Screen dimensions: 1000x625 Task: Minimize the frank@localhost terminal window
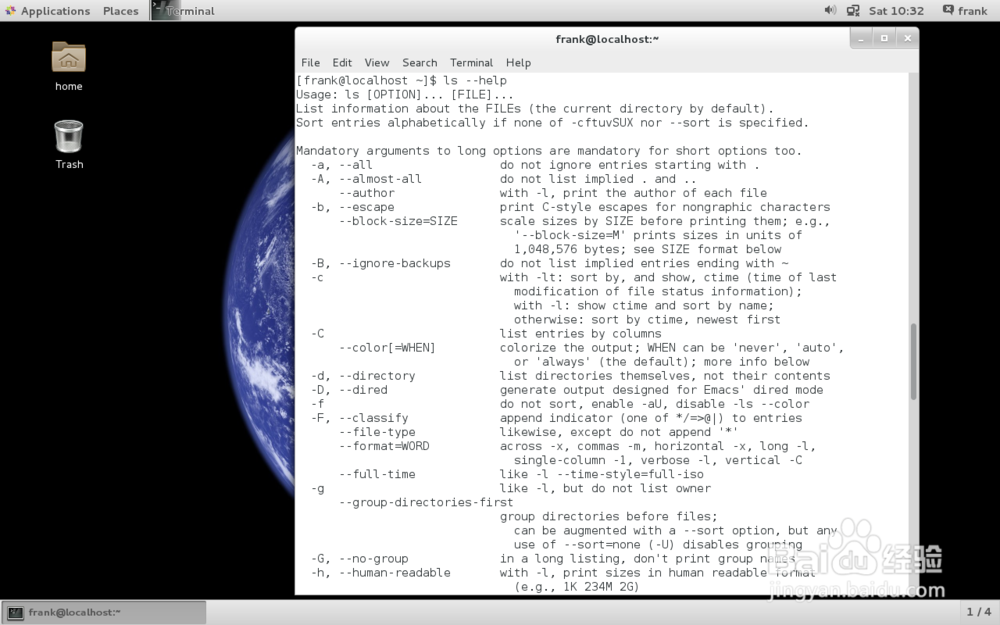tap(860, 39)
